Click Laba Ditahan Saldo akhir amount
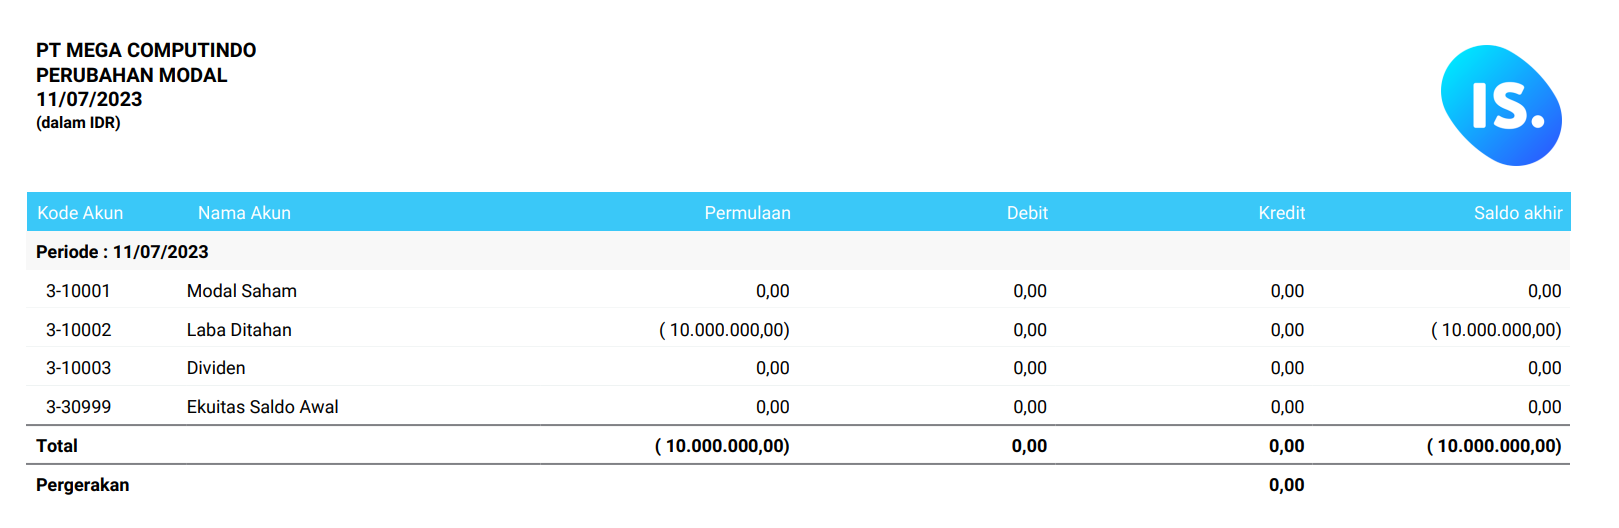The image size is (1619, 528). [1496, 330]
